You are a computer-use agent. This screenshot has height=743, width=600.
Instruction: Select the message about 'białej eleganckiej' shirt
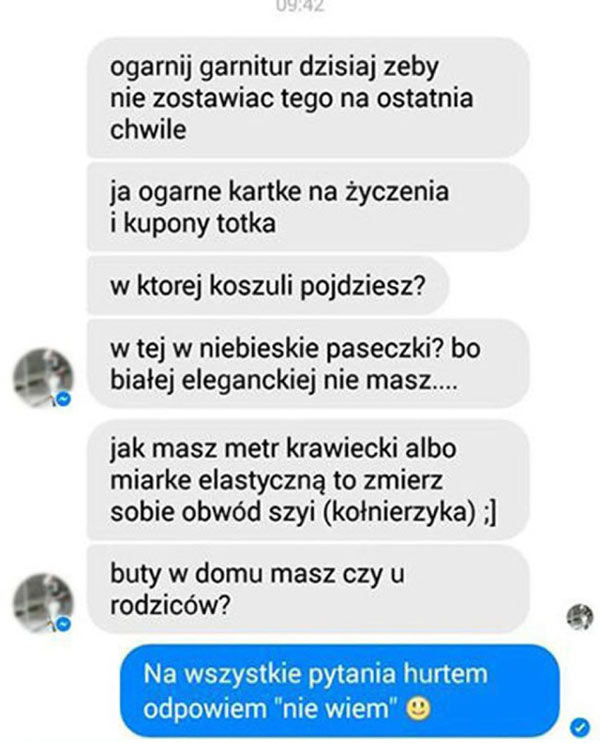308,364
